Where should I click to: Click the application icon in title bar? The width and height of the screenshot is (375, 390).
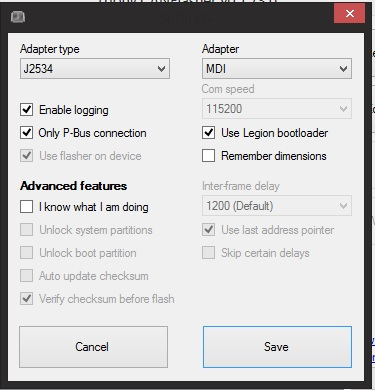(x=18, y=17)
